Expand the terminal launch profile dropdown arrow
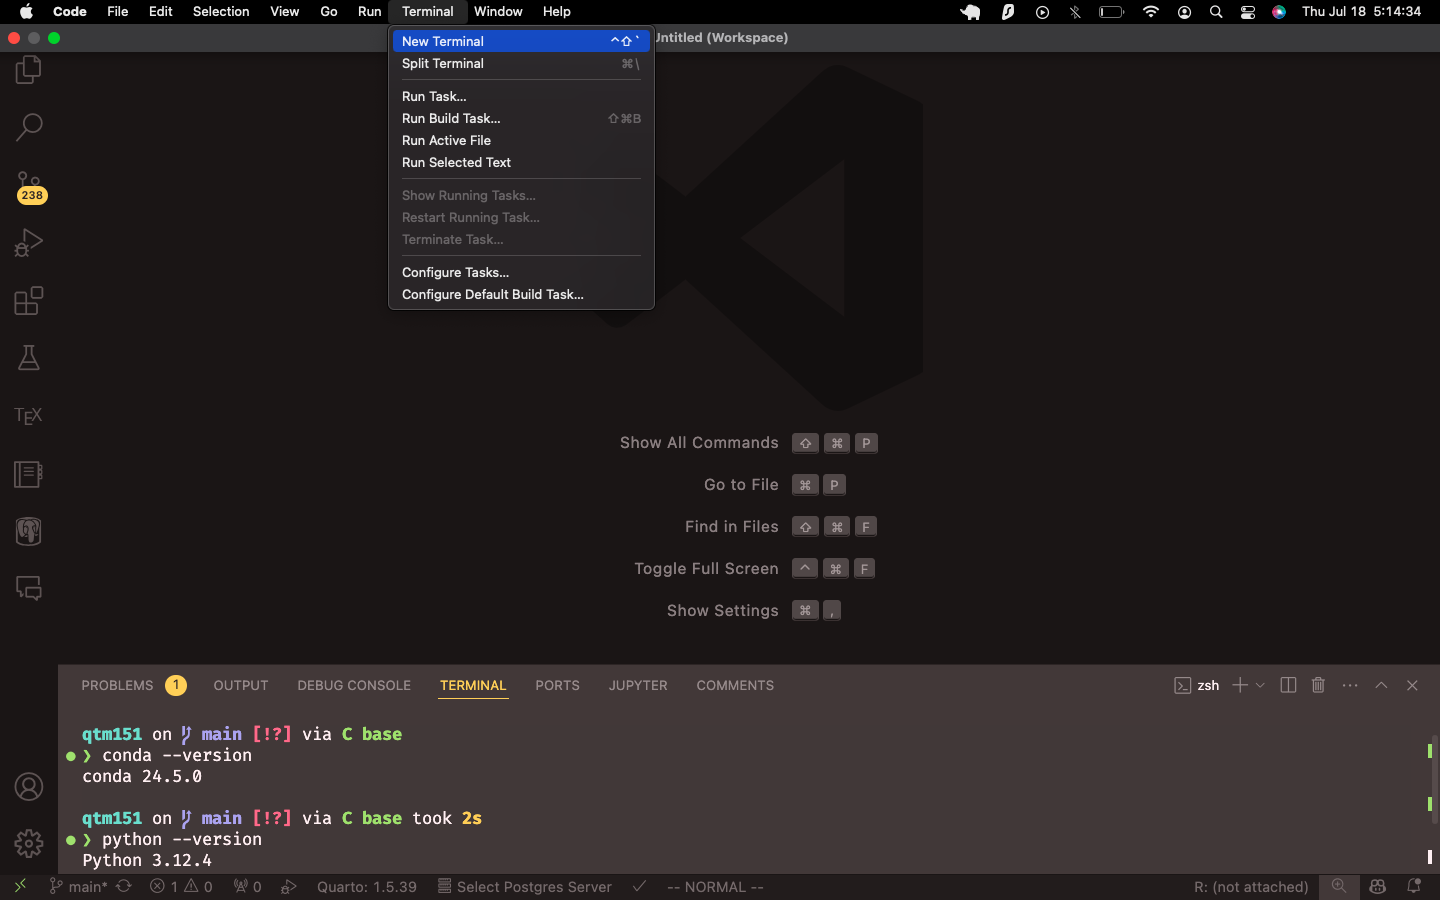The image size is (1440, 900). point(1260,685)
